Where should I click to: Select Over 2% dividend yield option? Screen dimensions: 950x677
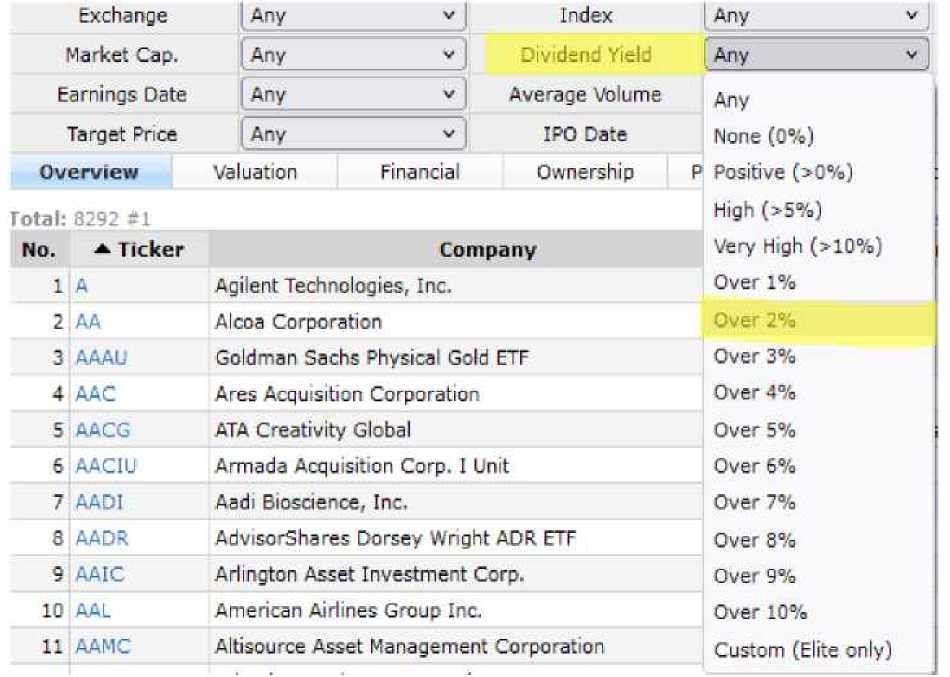tap(755, 320)
